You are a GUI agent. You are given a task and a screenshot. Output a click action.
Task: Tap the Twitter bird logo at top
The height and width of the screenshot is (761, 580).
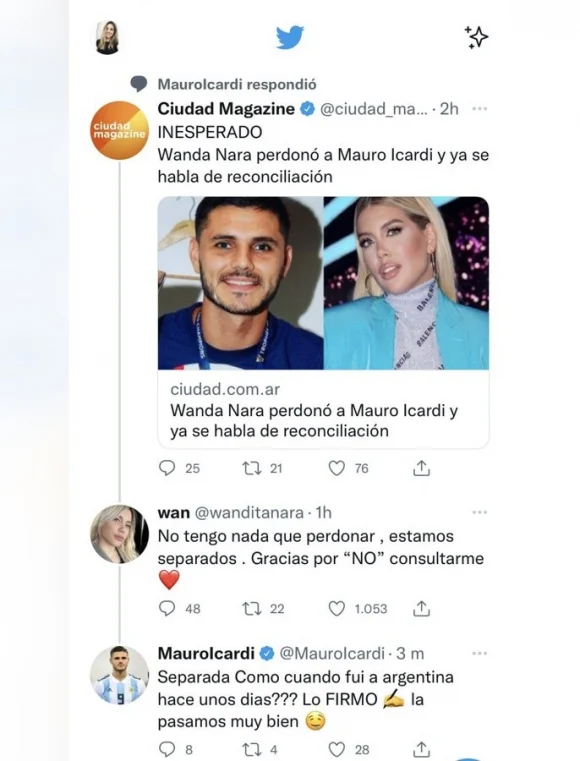290,37
